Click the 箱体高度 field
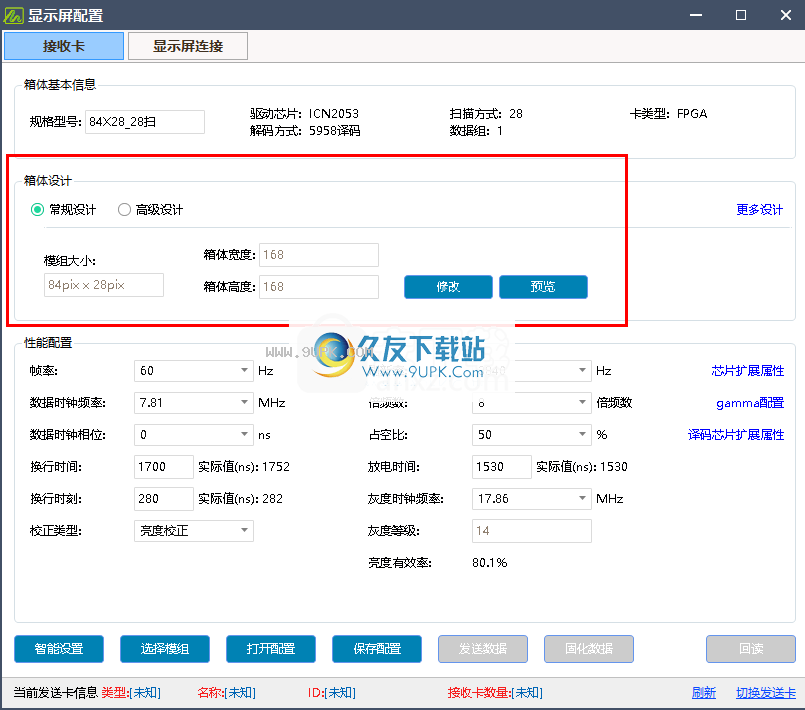805x710 pixels. coord(319,287)
